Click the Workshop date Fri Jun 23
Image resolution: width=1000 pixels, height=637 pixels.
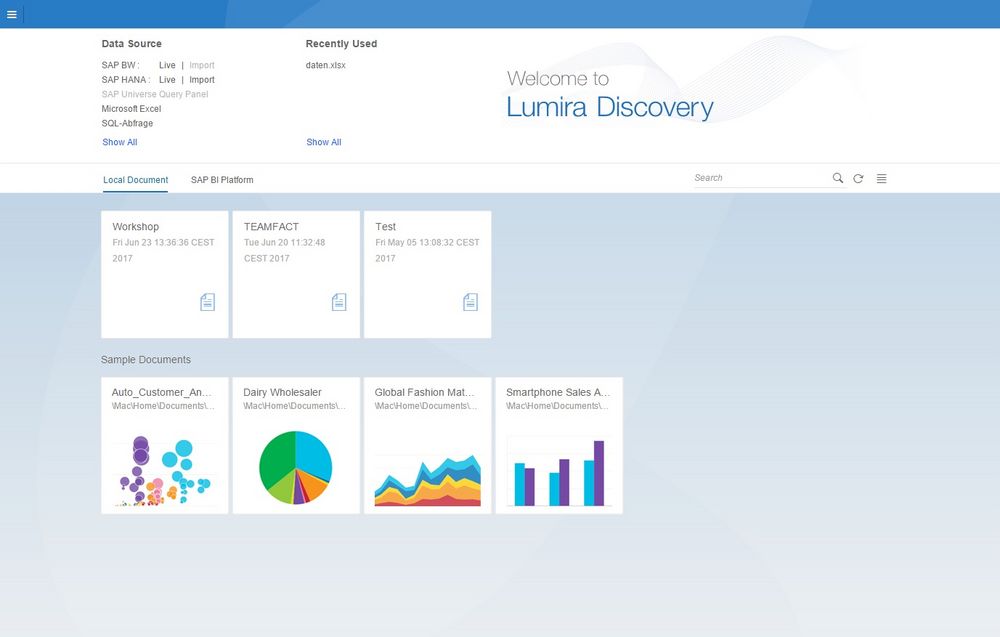click(163, 250)
